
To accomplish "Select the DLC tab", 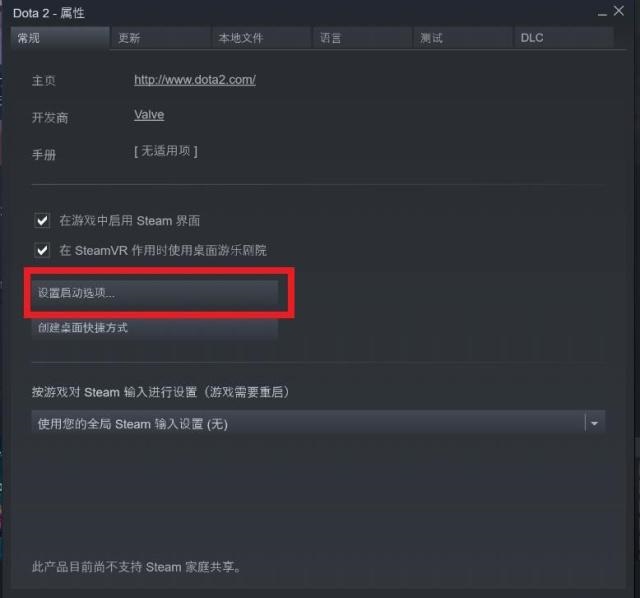I will (x=564, y=38).
